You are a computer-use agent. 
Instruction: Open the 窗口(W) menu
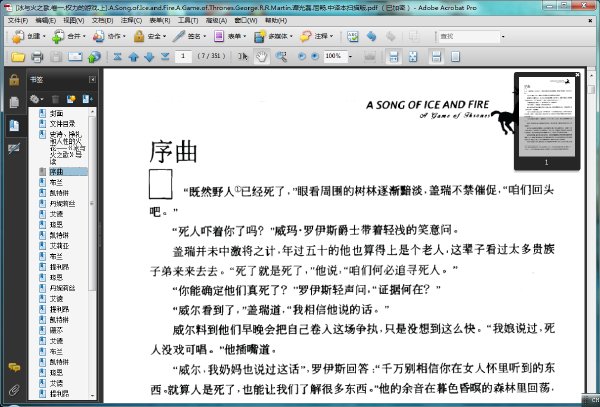pos(246,20)
